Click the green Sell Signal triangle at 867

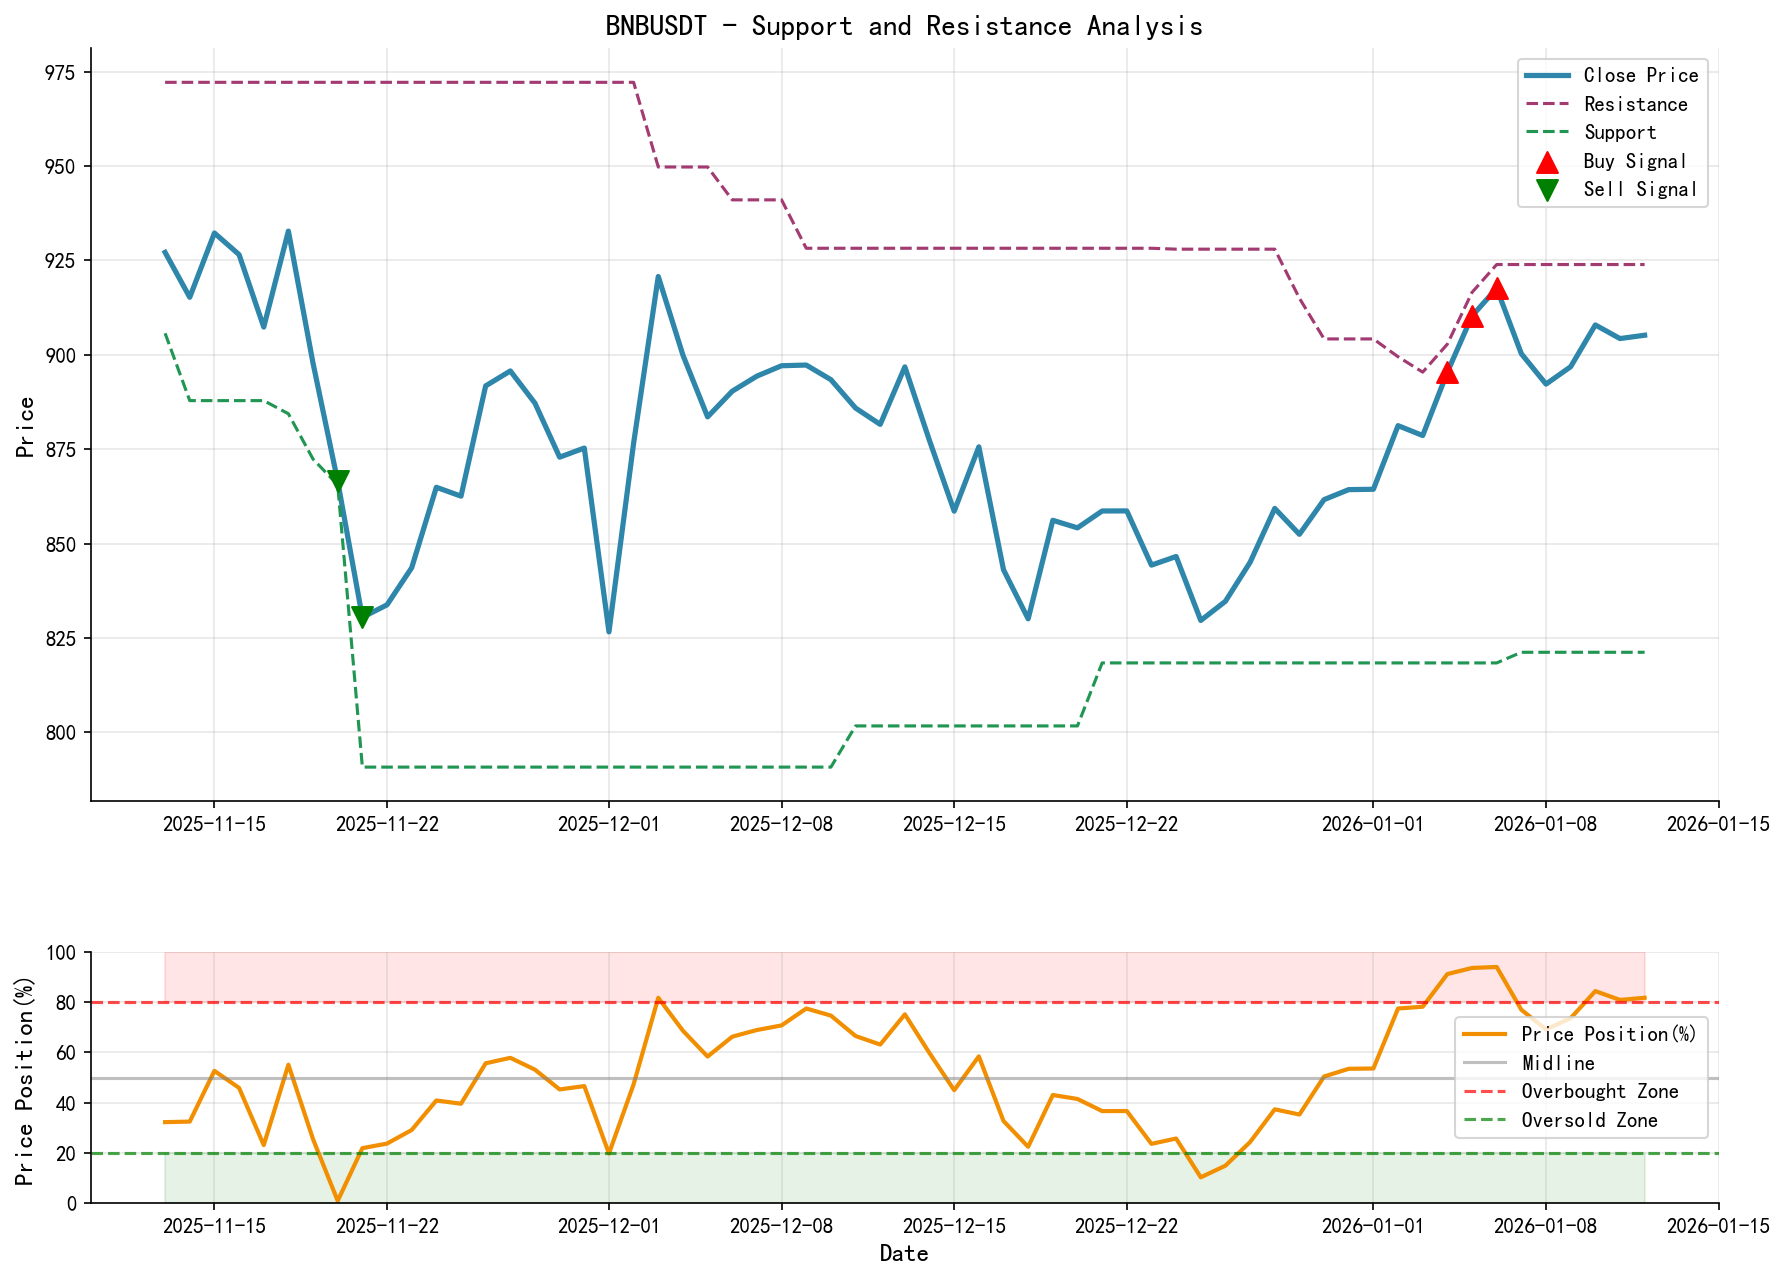[x=337, y=478]
